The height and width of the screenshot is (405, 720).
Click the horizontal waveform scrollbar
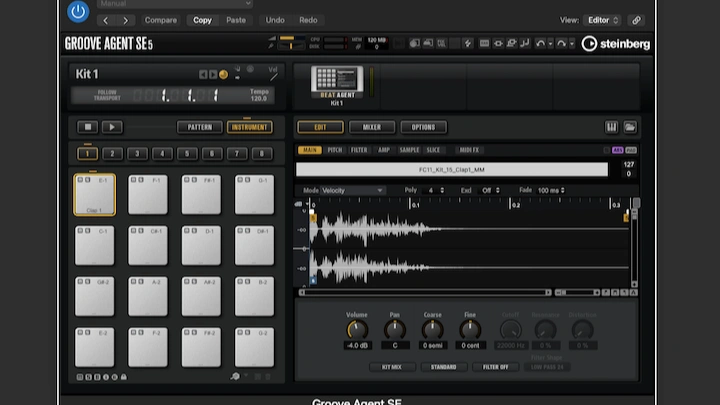[x=425, y=292]
